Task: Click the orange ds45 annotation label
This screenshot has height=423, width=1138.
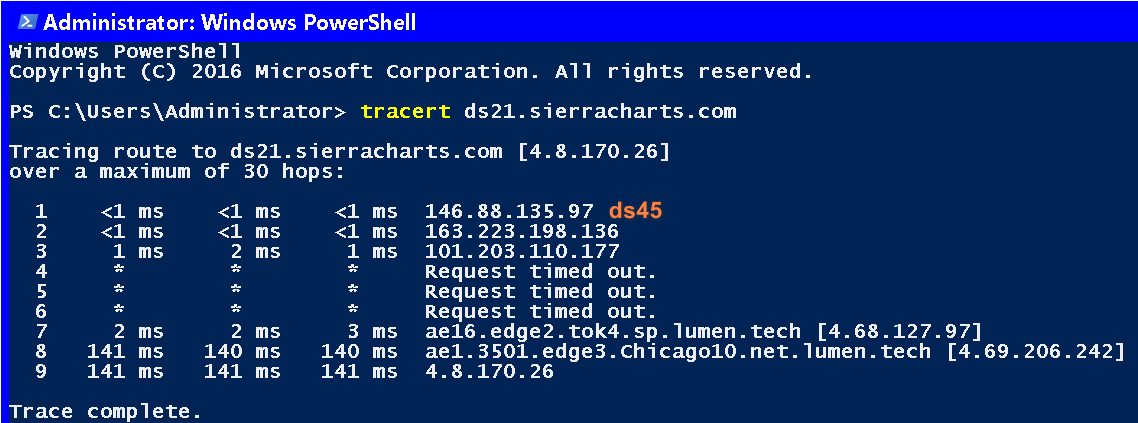Action: tap(636, 212)
